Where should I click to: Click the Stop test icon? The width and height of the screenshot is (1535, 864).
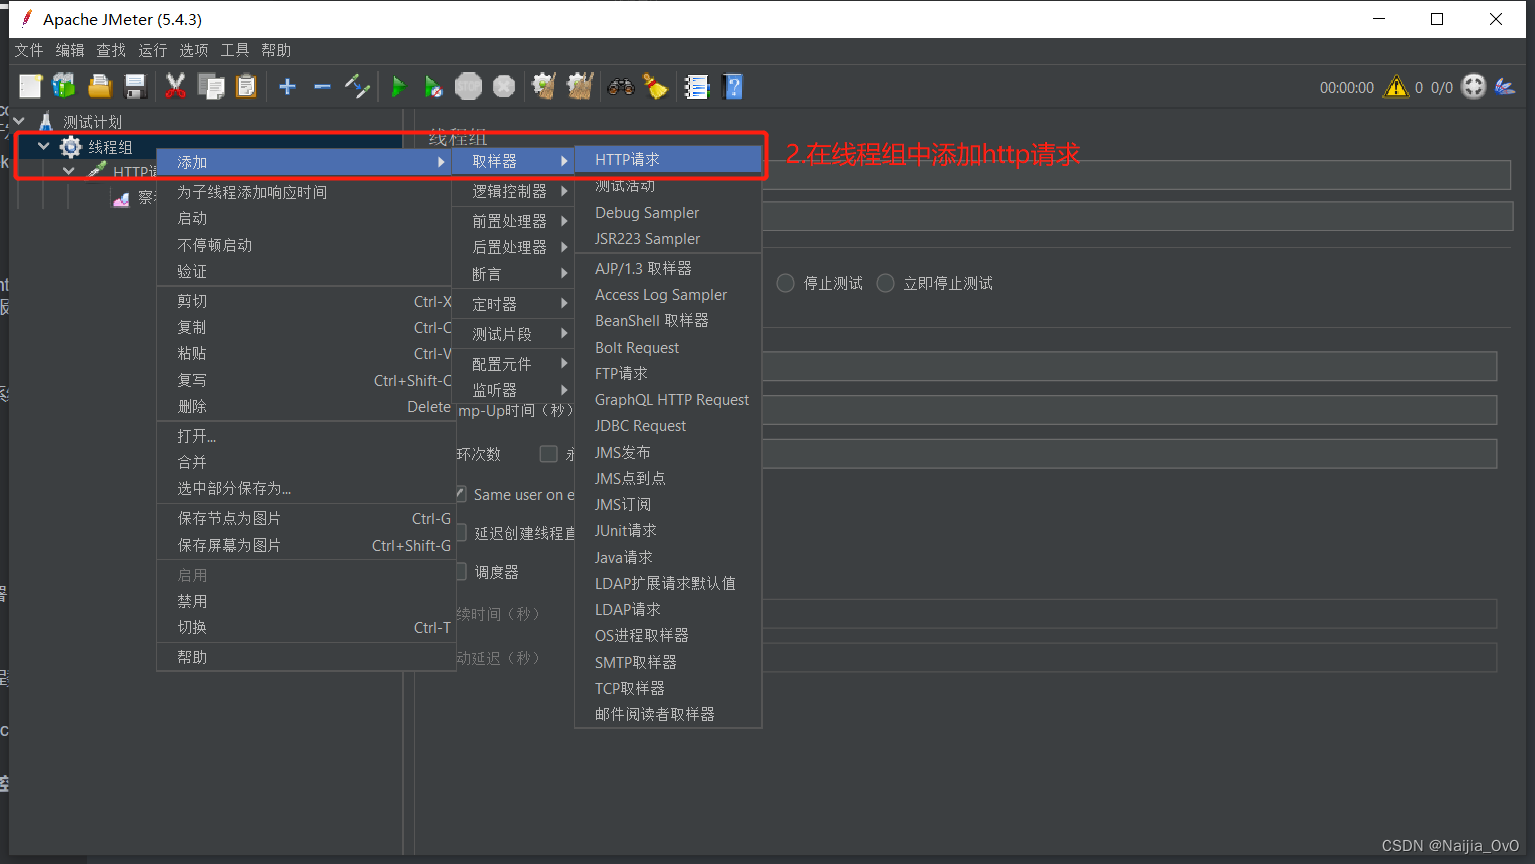pyautogui.click(x=468, y=87)
